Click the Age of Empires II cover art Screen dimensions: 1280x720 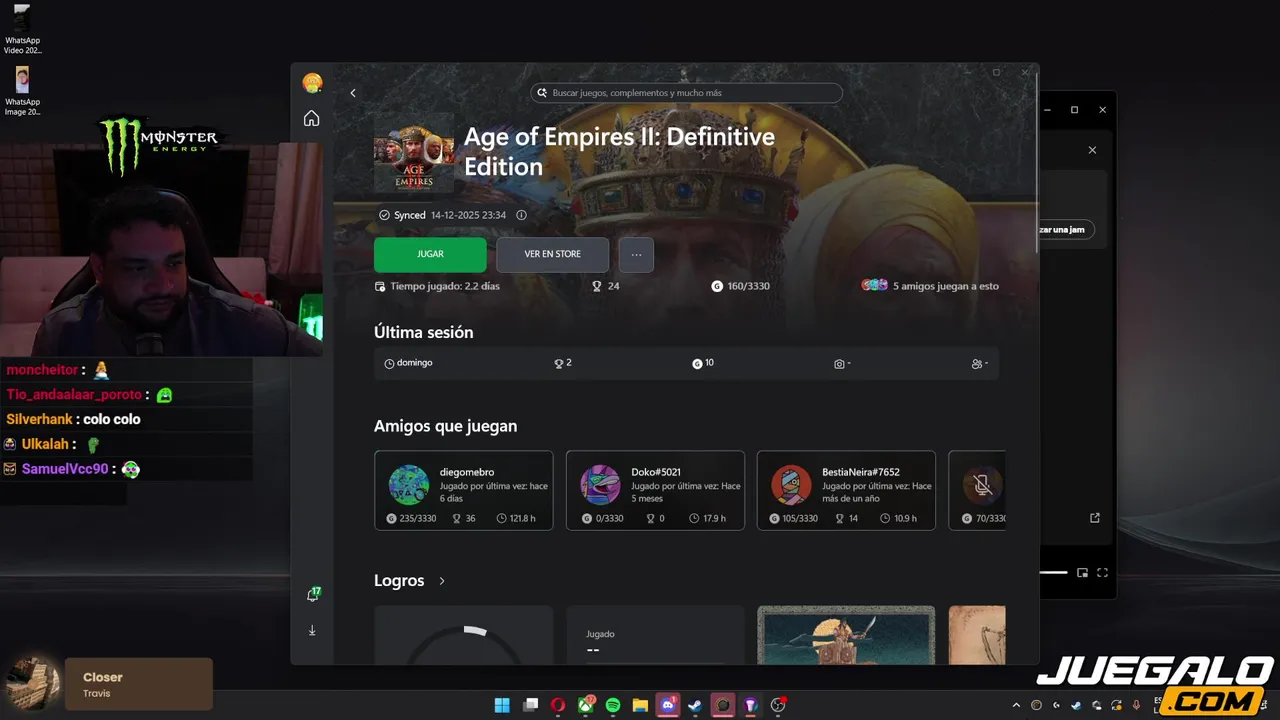414,151
